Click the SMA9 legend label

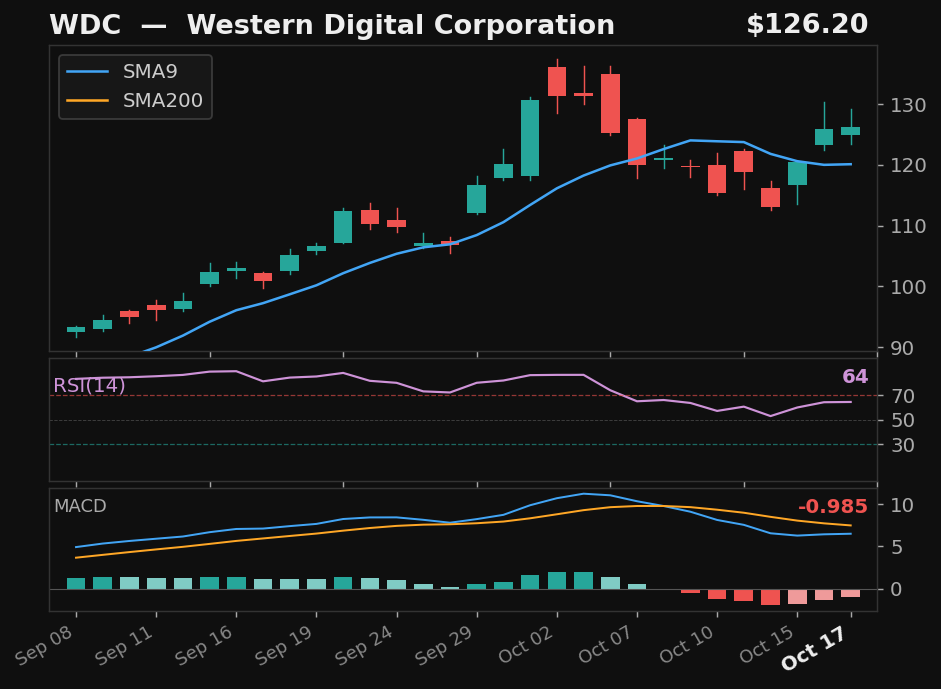150,71
